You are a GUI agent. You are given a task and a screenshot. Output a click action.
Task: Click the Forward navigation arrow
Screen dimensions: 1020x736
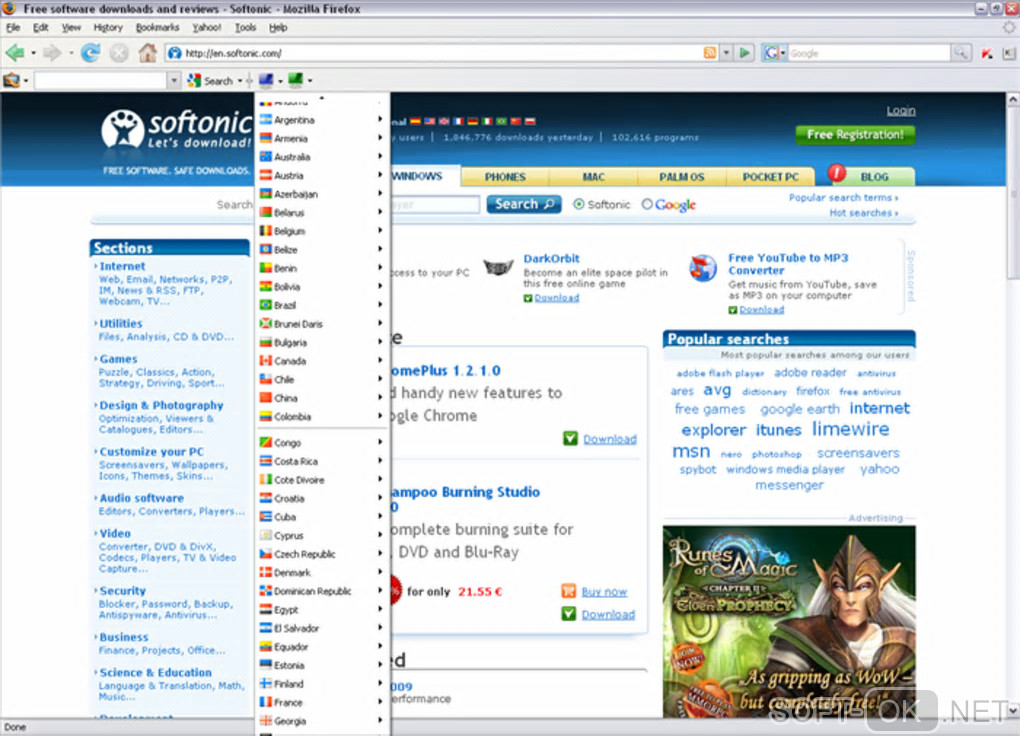point(52,53)
